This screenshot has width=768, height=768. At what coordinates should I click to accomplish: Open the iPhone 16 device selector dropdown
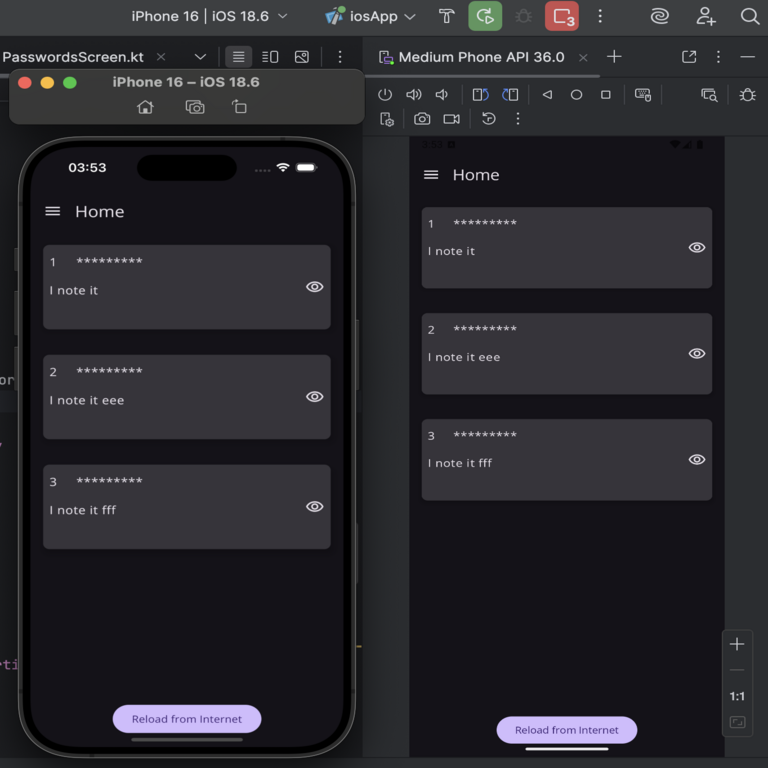pos(209,16)
